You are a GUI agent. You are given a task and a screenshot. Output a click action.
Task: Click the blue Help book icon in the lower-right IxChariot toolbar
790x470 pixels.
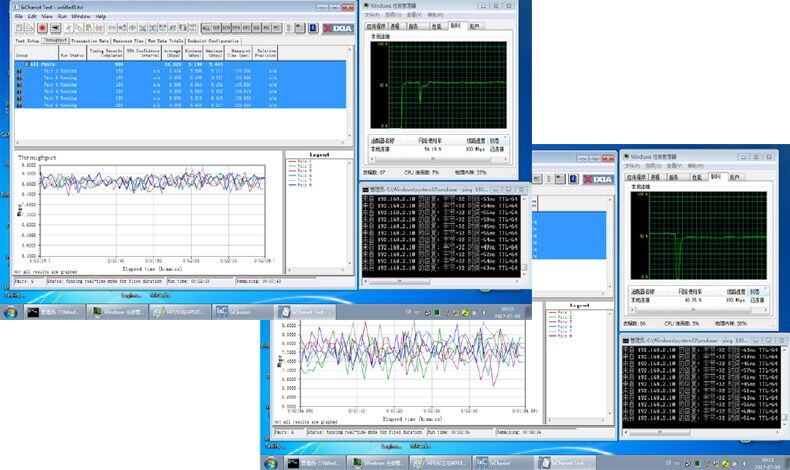[573, 179]
